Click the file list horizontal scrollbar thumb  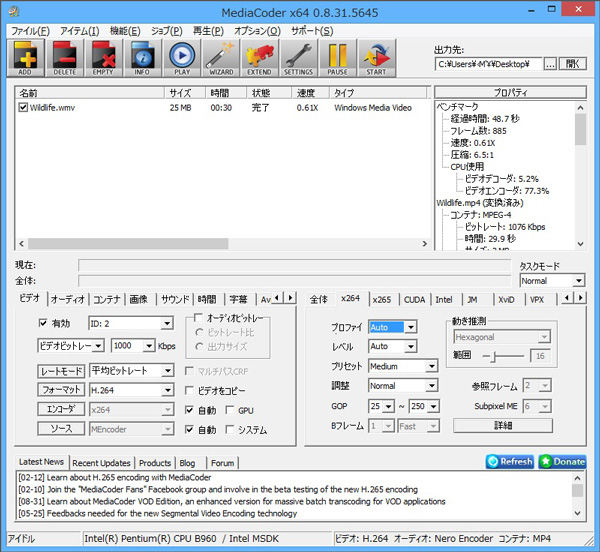point(128,244)
